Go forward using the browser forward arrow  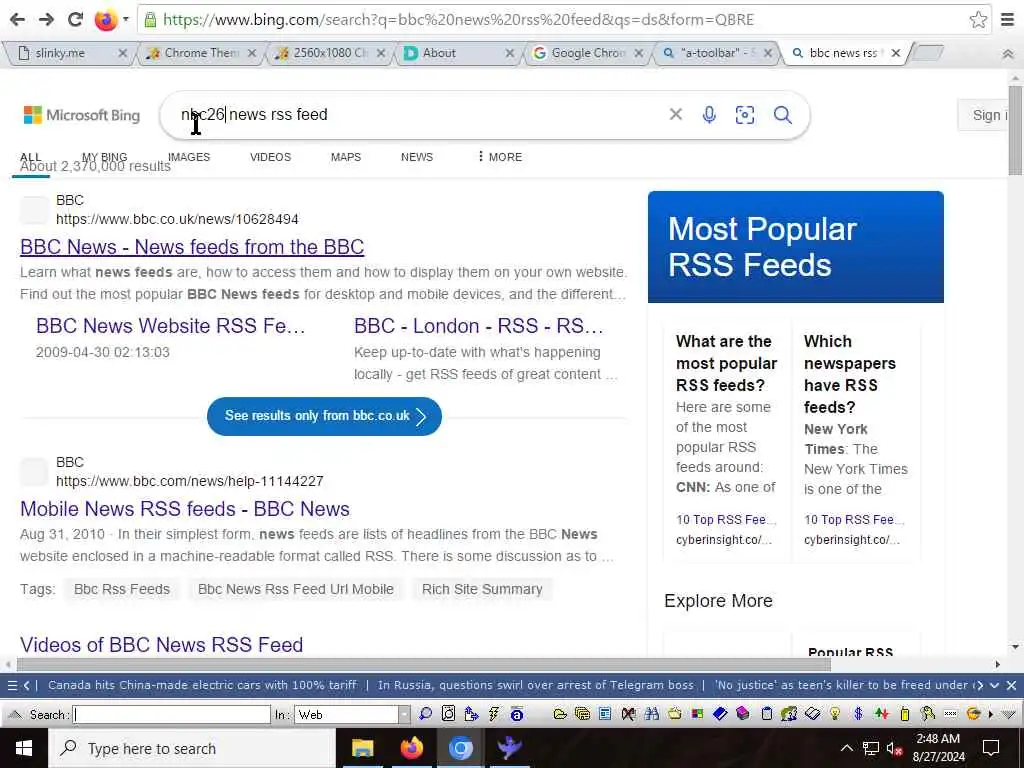46,20
